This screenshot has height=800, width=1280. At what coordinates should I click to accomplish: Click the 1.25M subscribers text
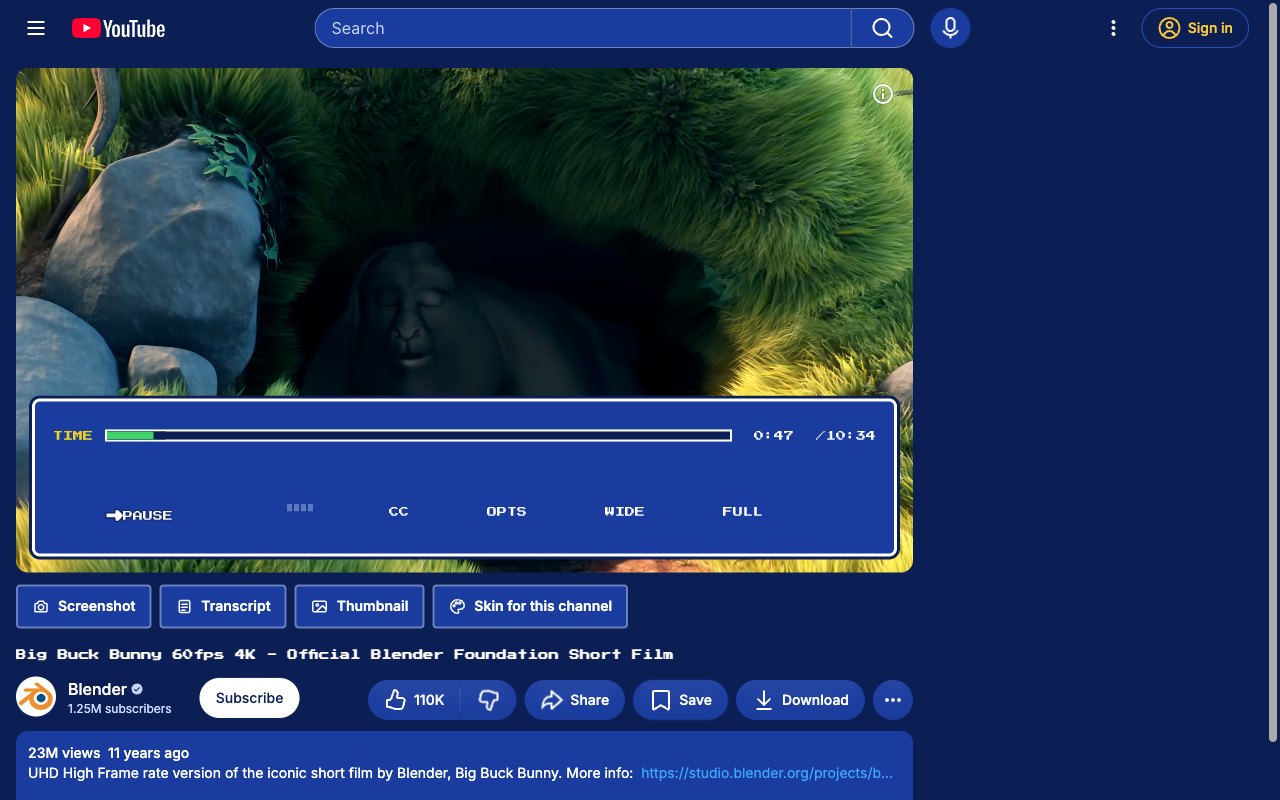click(120, 709)
